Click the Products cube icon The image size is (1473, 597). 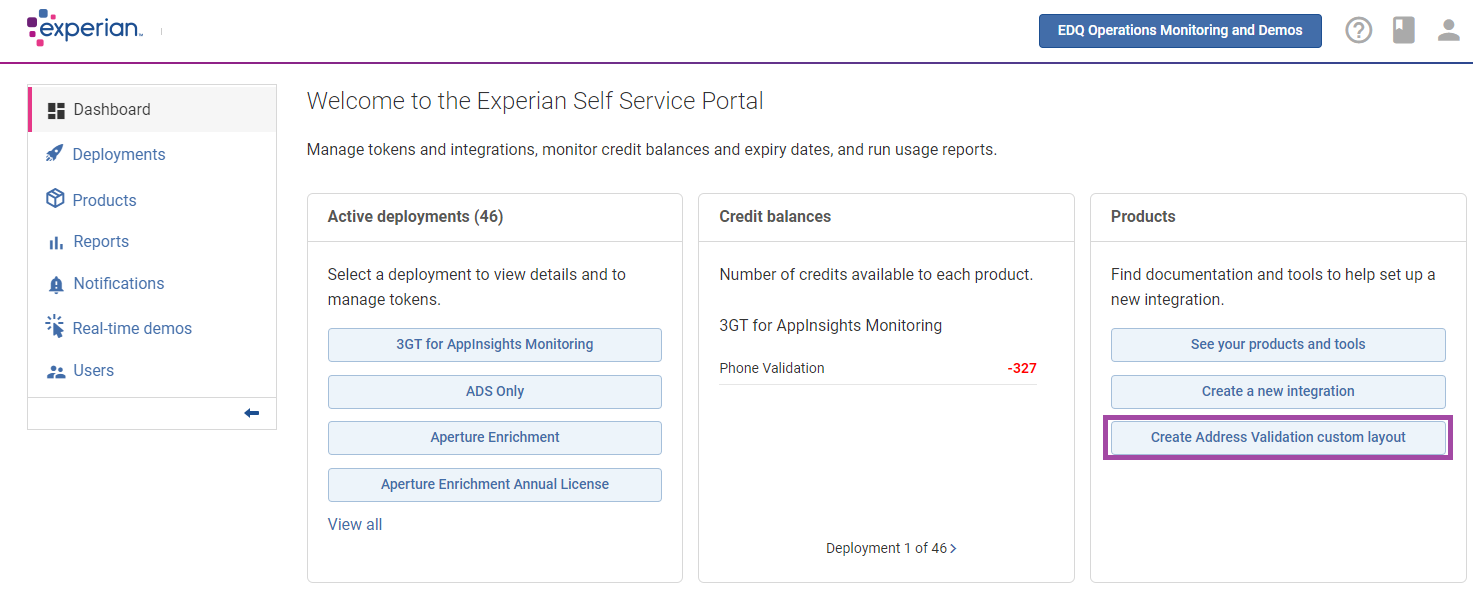coord(55,199)
